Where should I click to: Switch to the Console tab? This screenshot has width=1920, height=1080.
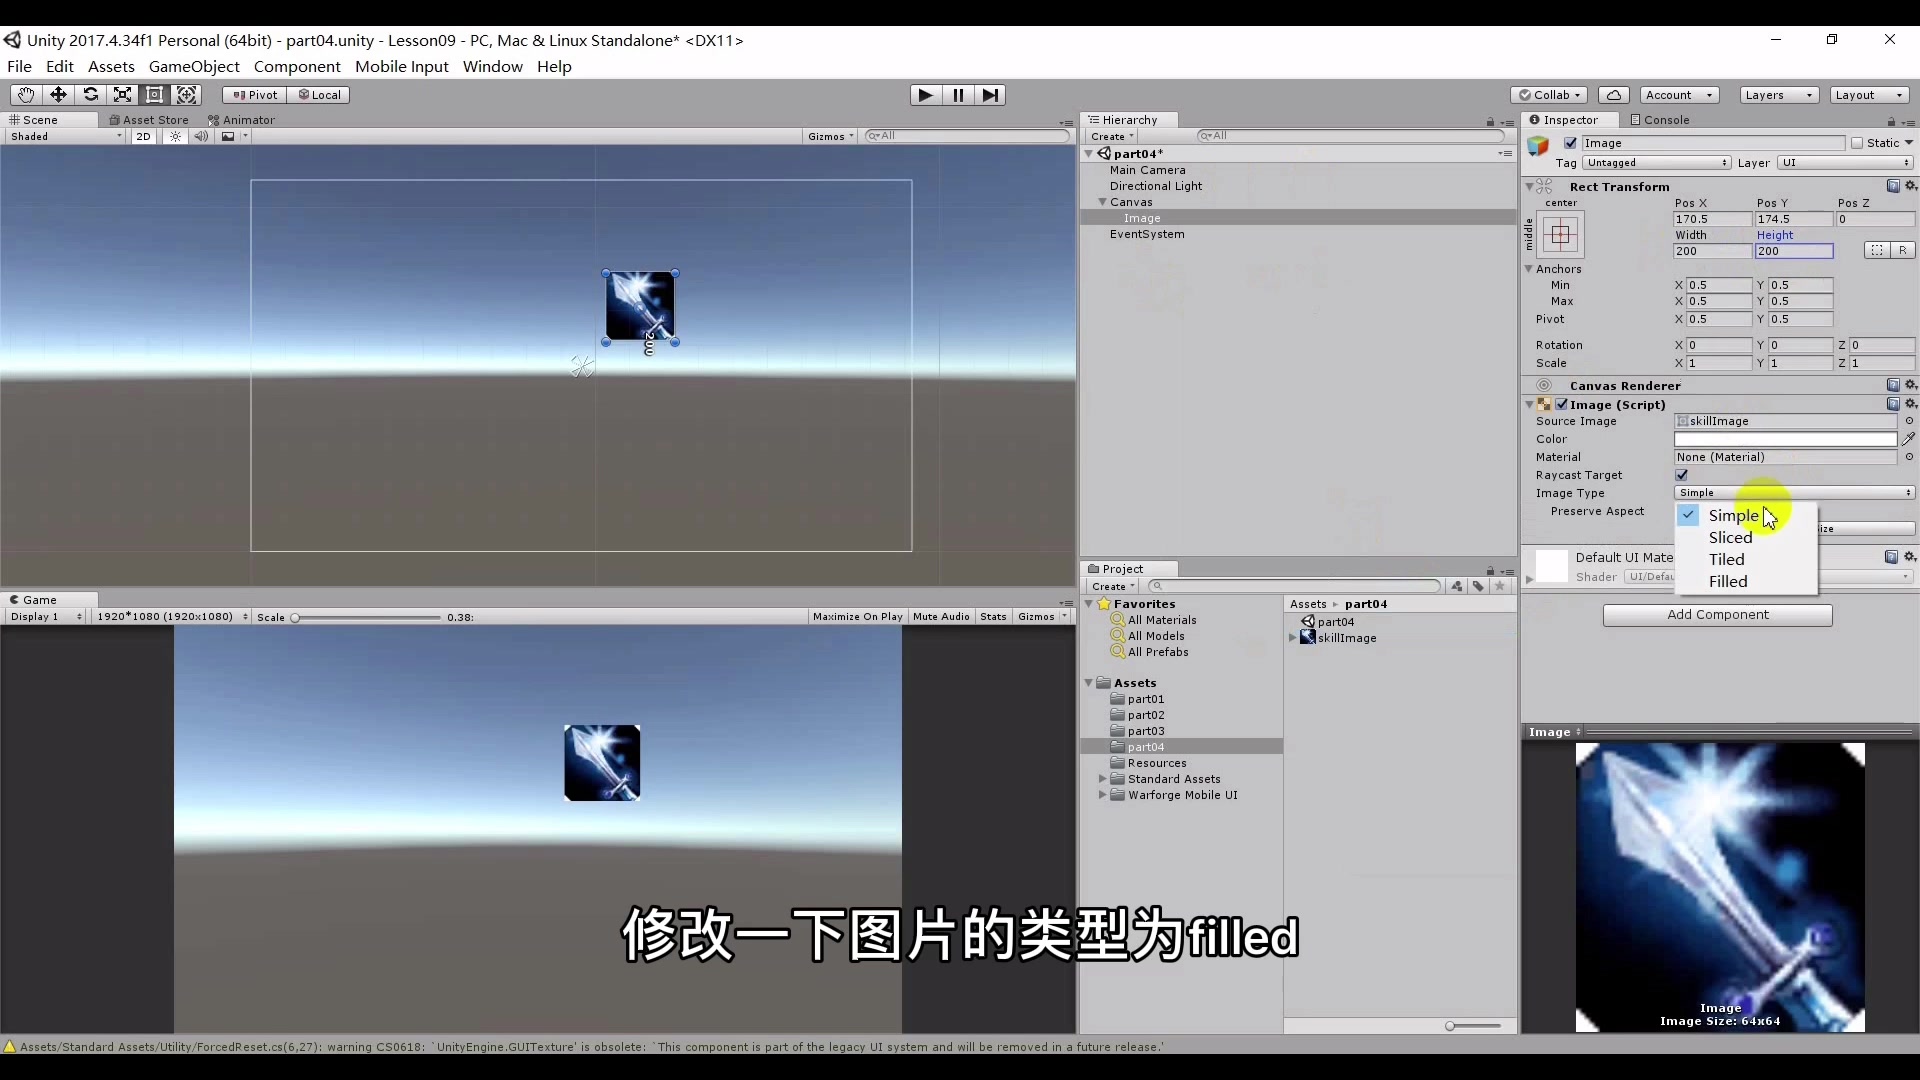point(1668,119)
